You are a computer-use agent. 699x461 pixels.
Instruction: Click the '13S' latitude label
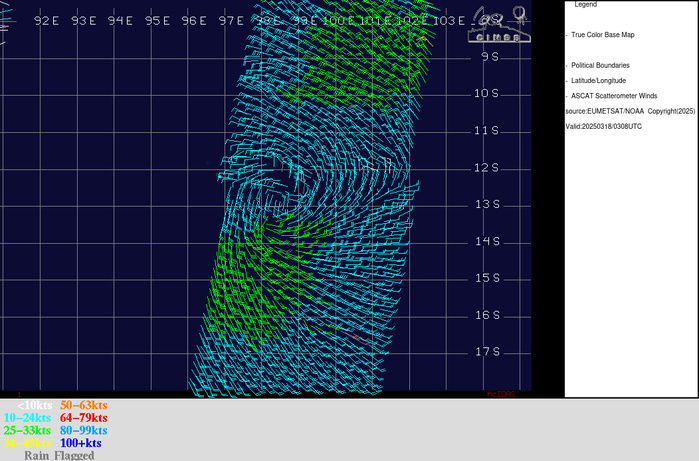pos(487,204)
